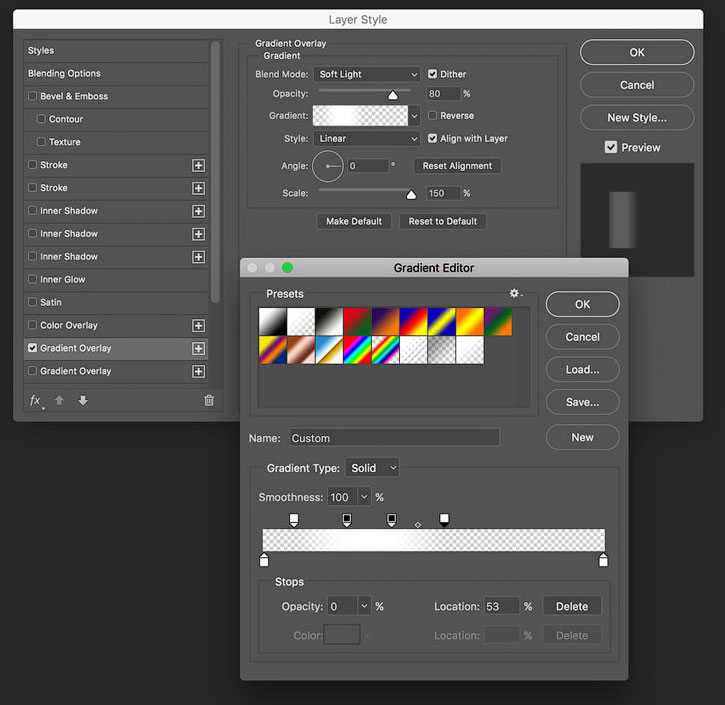Open gradient picker dropdown arrow
Screen dimensions: 725x705
click(x=414, y=116)
